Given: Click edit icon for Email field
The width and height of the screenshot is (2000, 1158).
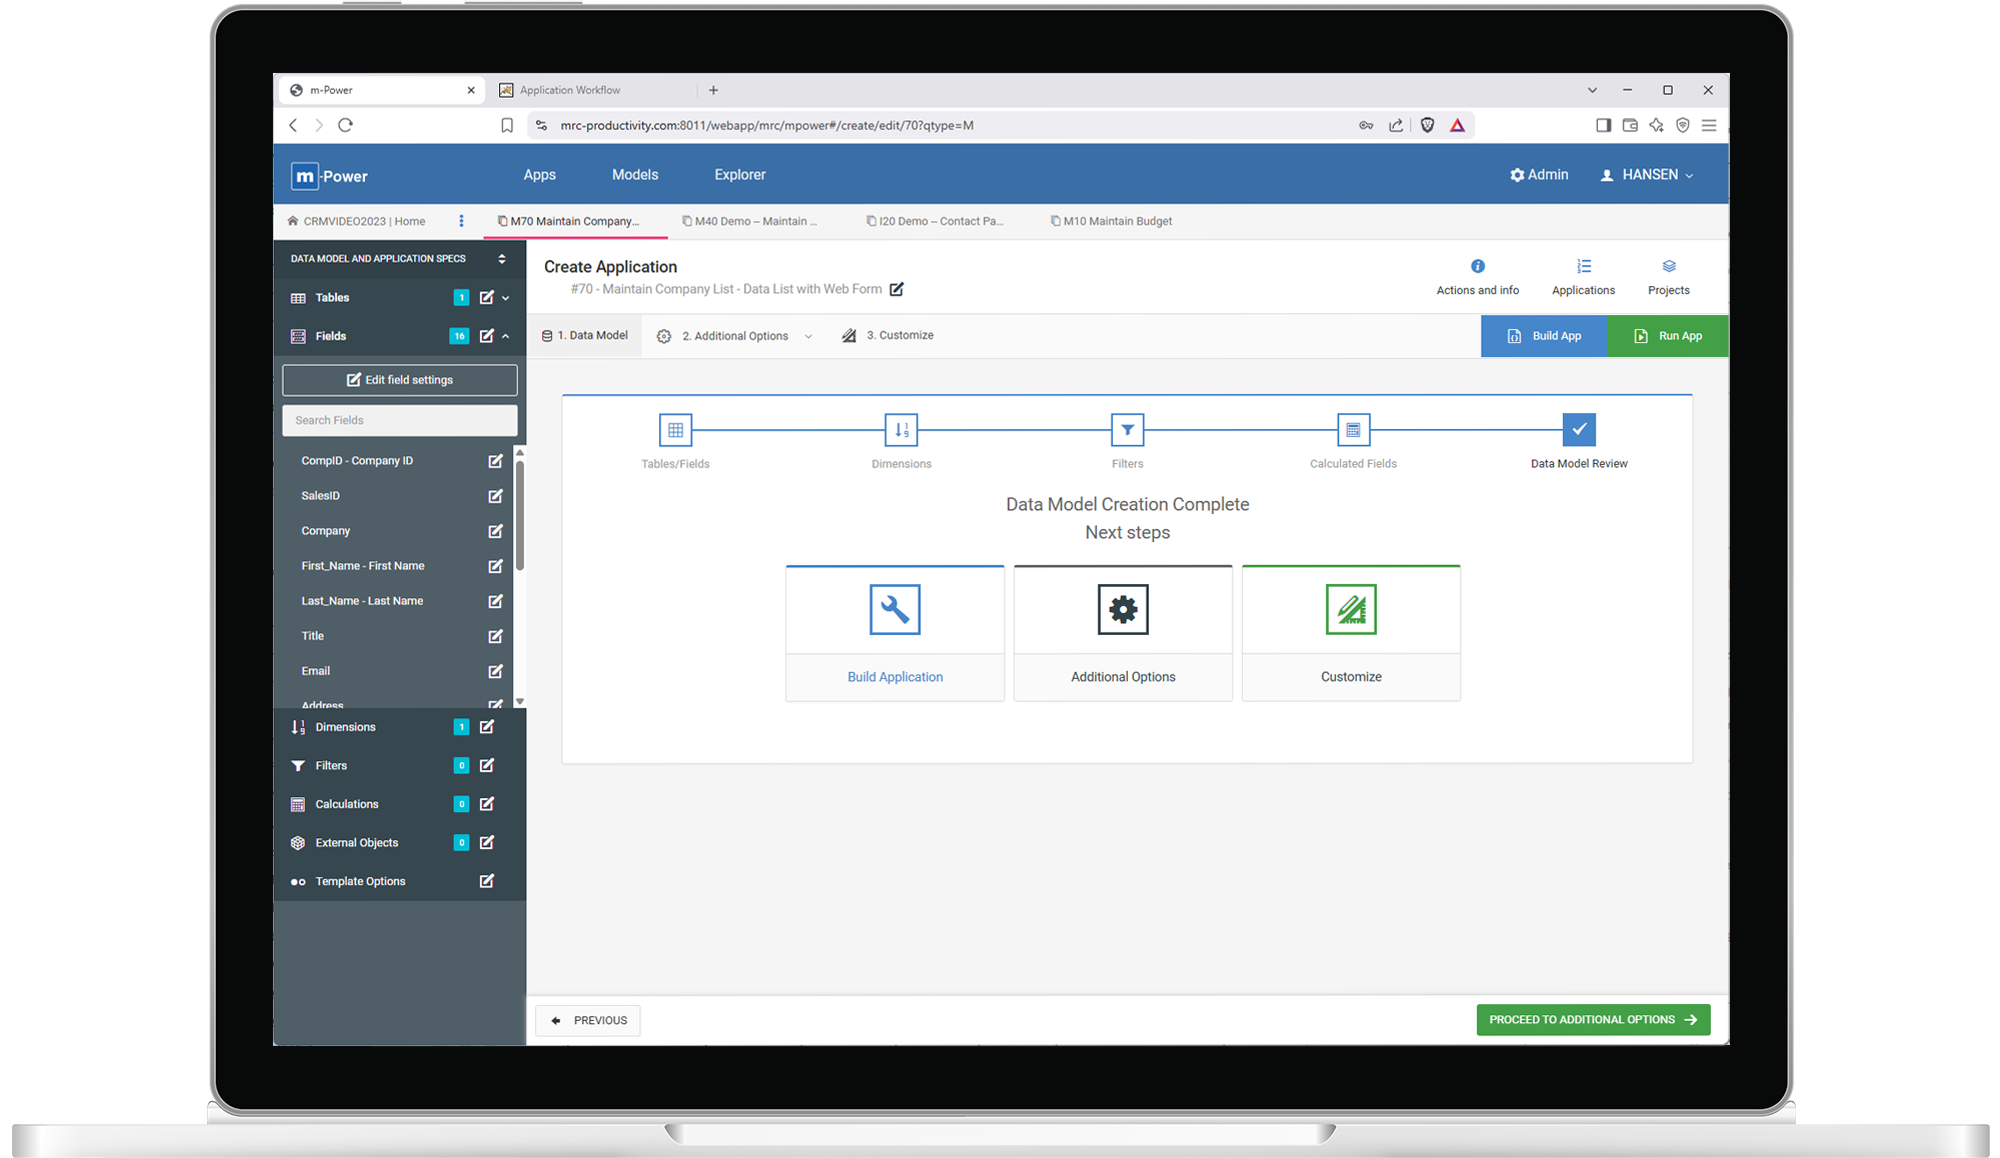Looking at the screenshot, I should pyautogui.click(x=495, y=671).
